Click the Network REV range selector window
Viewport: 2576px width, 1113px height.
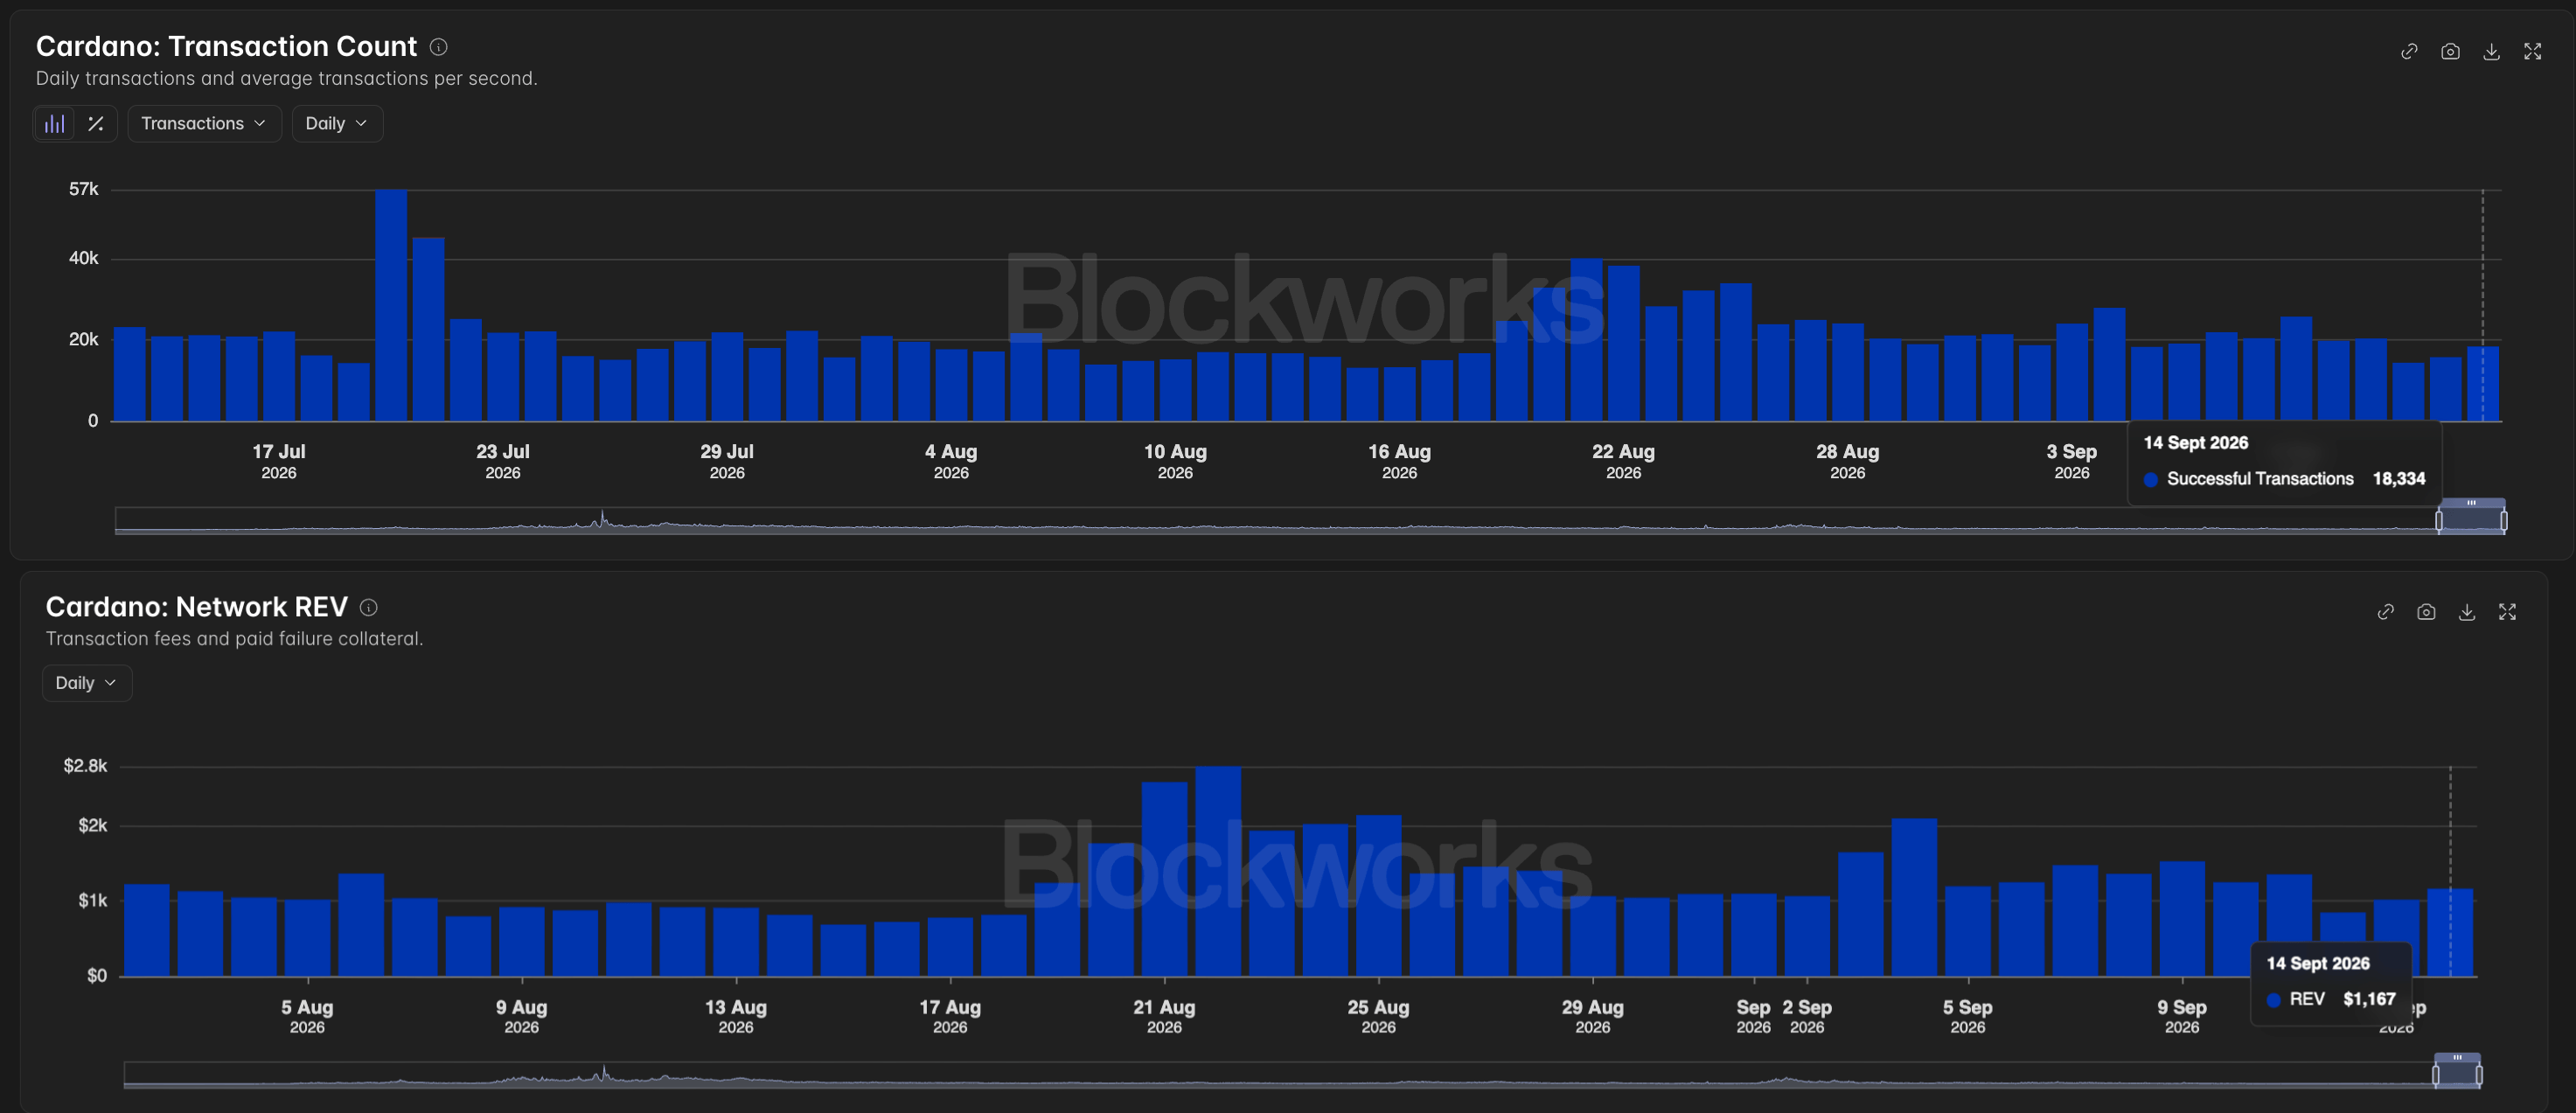2457,1071
